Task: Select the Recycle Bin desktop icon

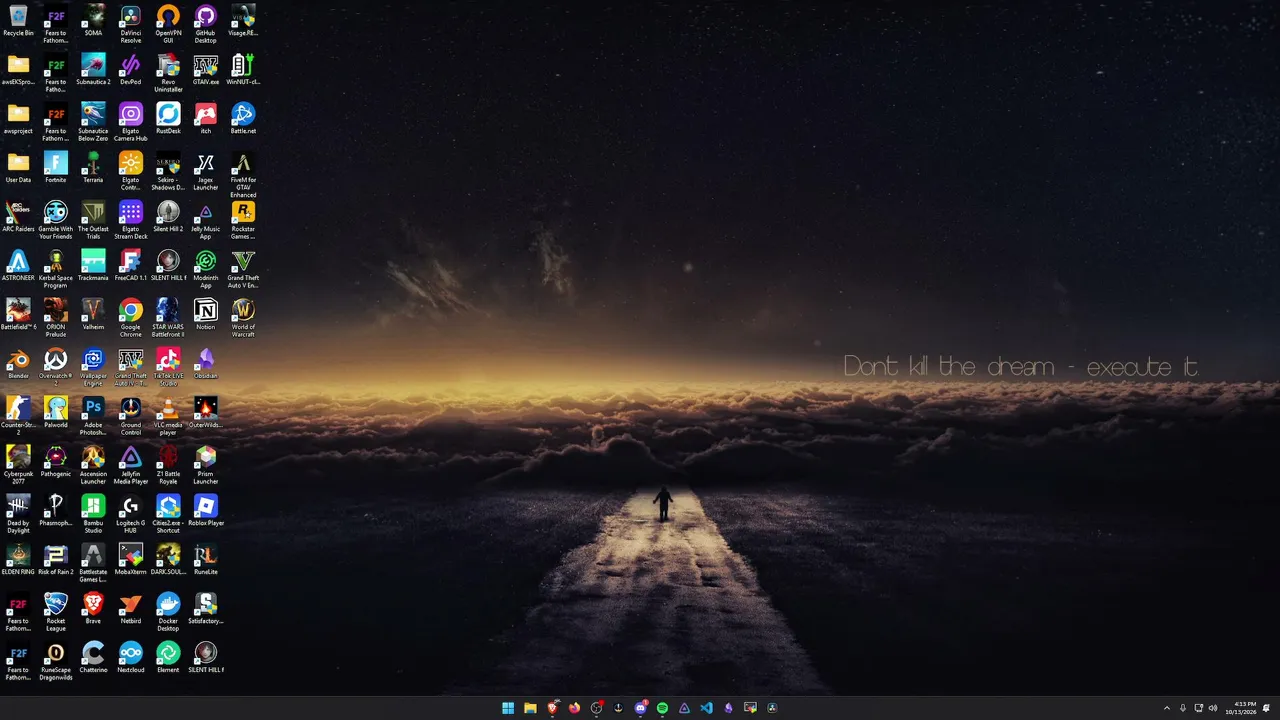Action: [x=18, y=21]
